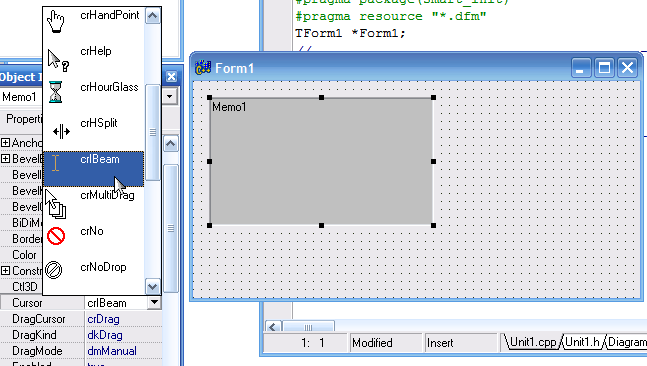The image size is (647, 366).
Task: Select crMultiDrag text in cursor list
Action: coord(107,195)
